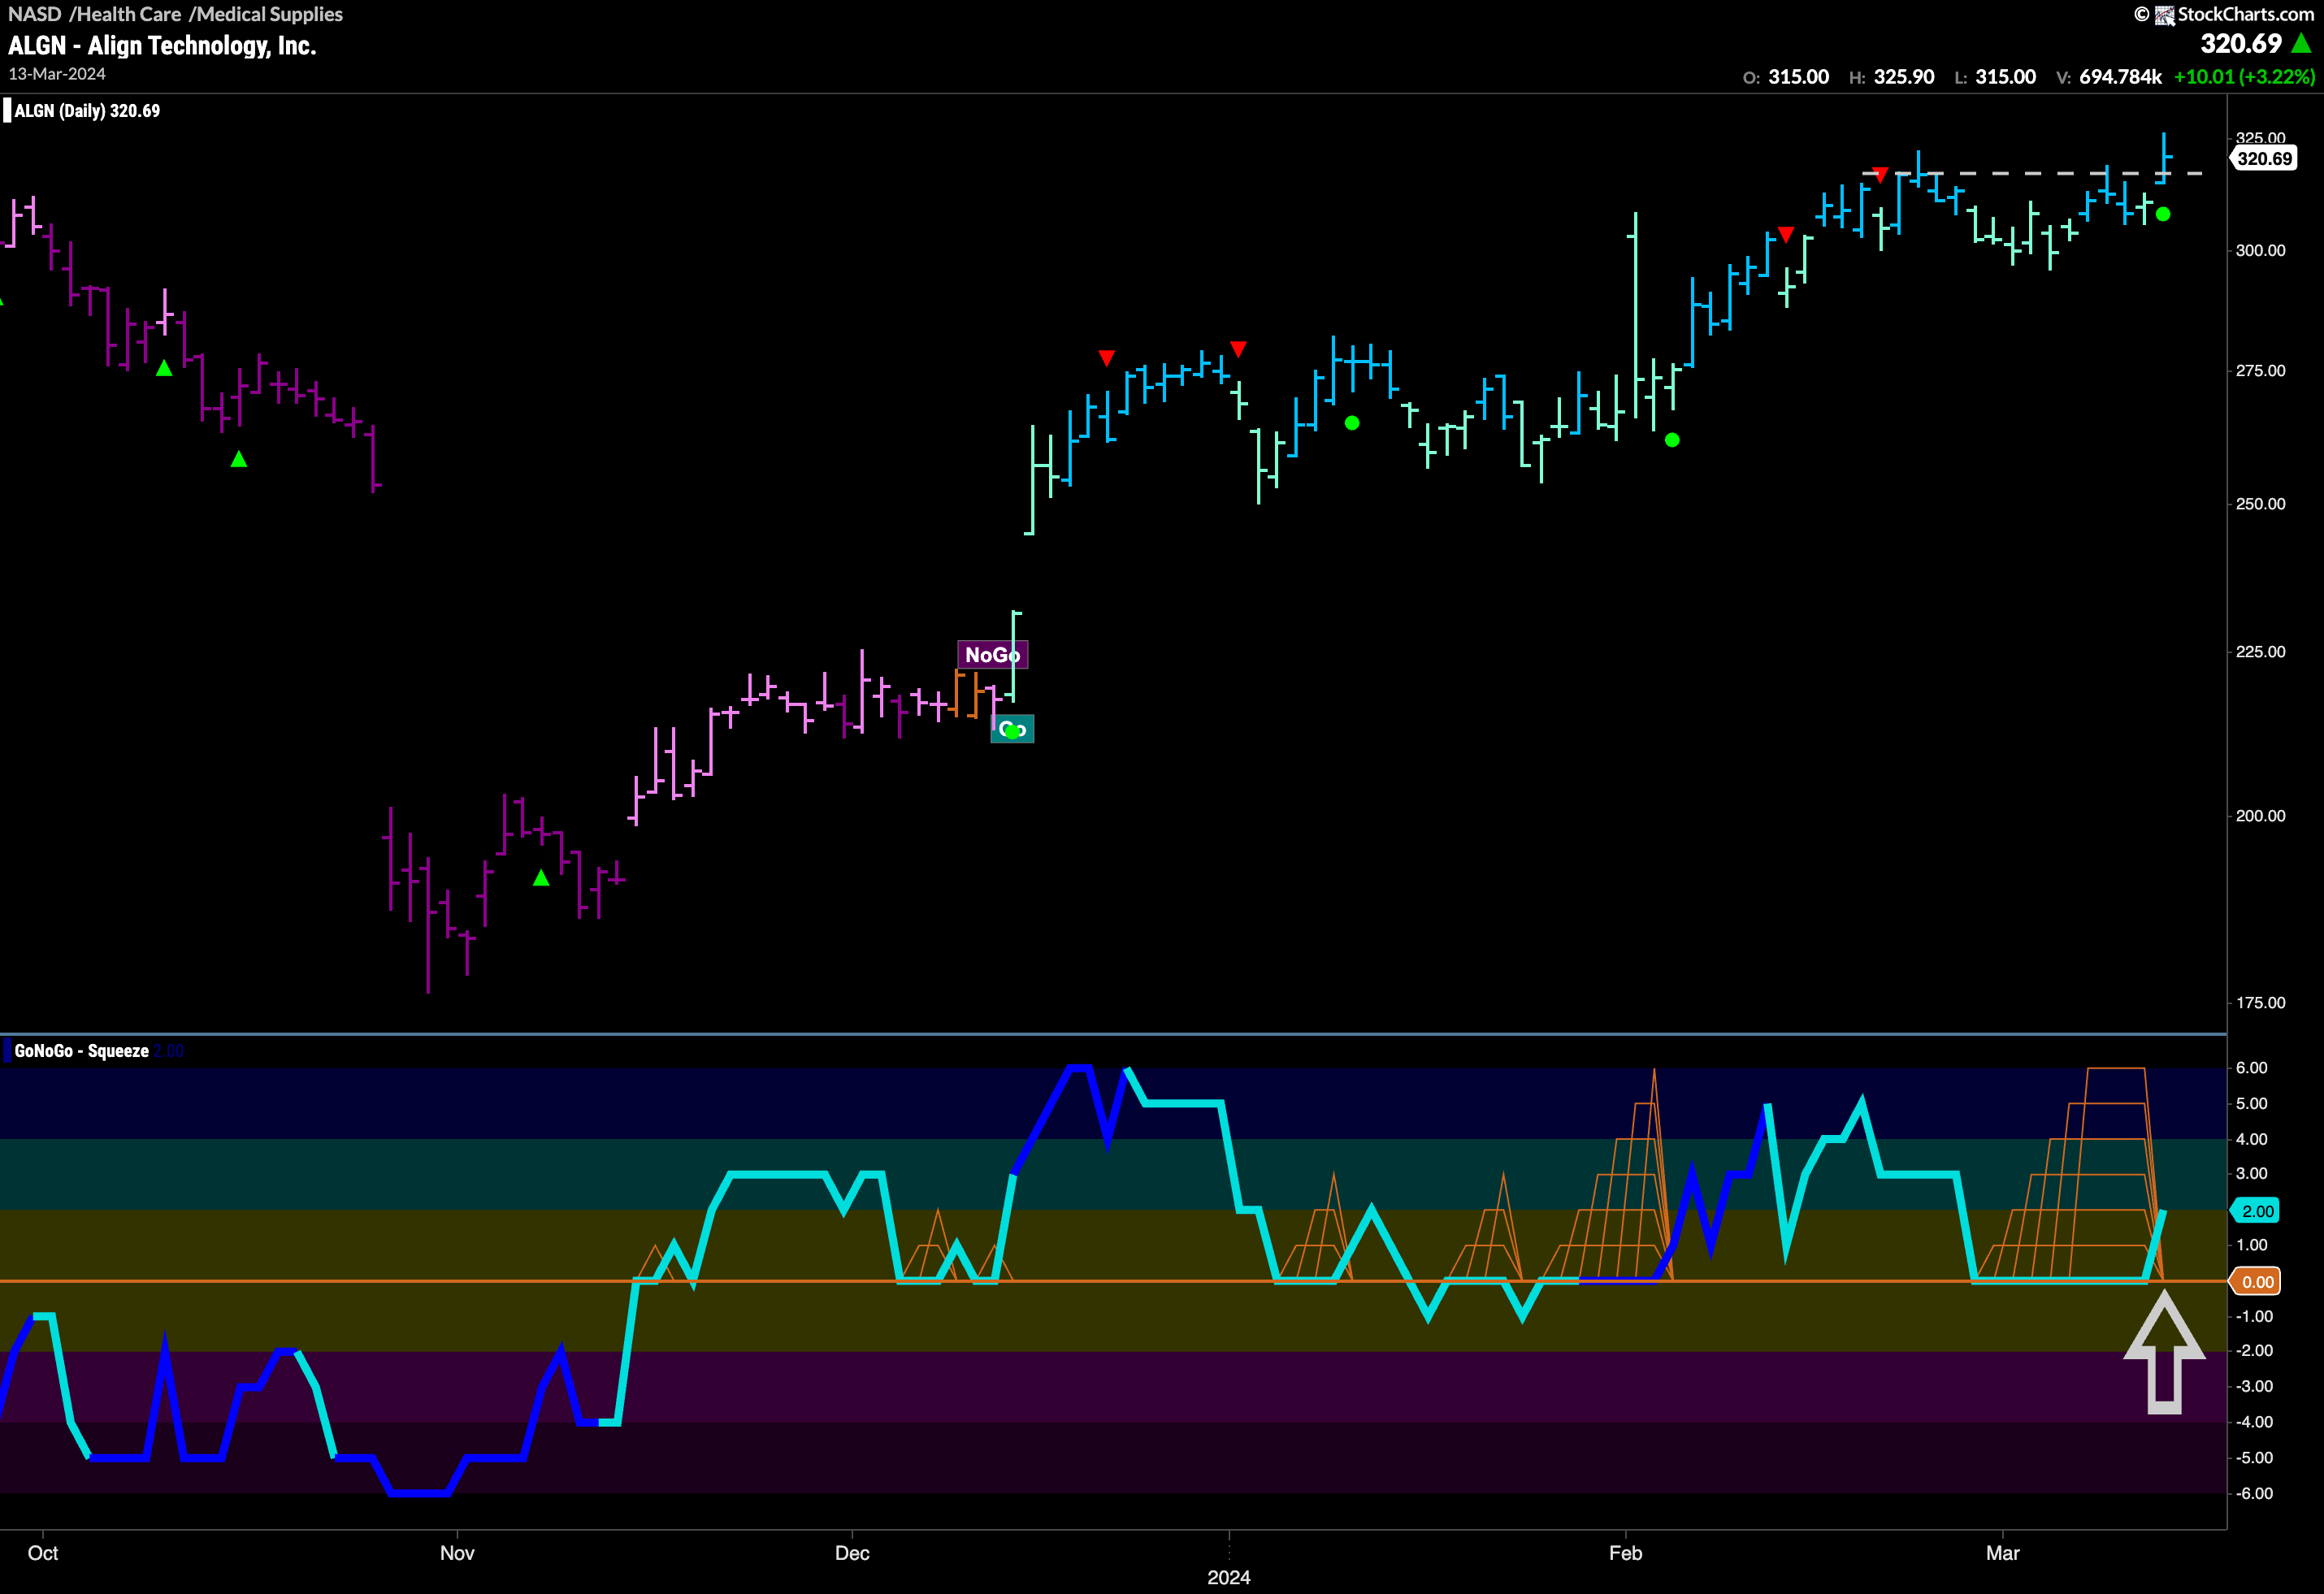Screen dimensions: 2324x1594
Task: Click the large 320.69 header price
Action: coord(2241,43)
